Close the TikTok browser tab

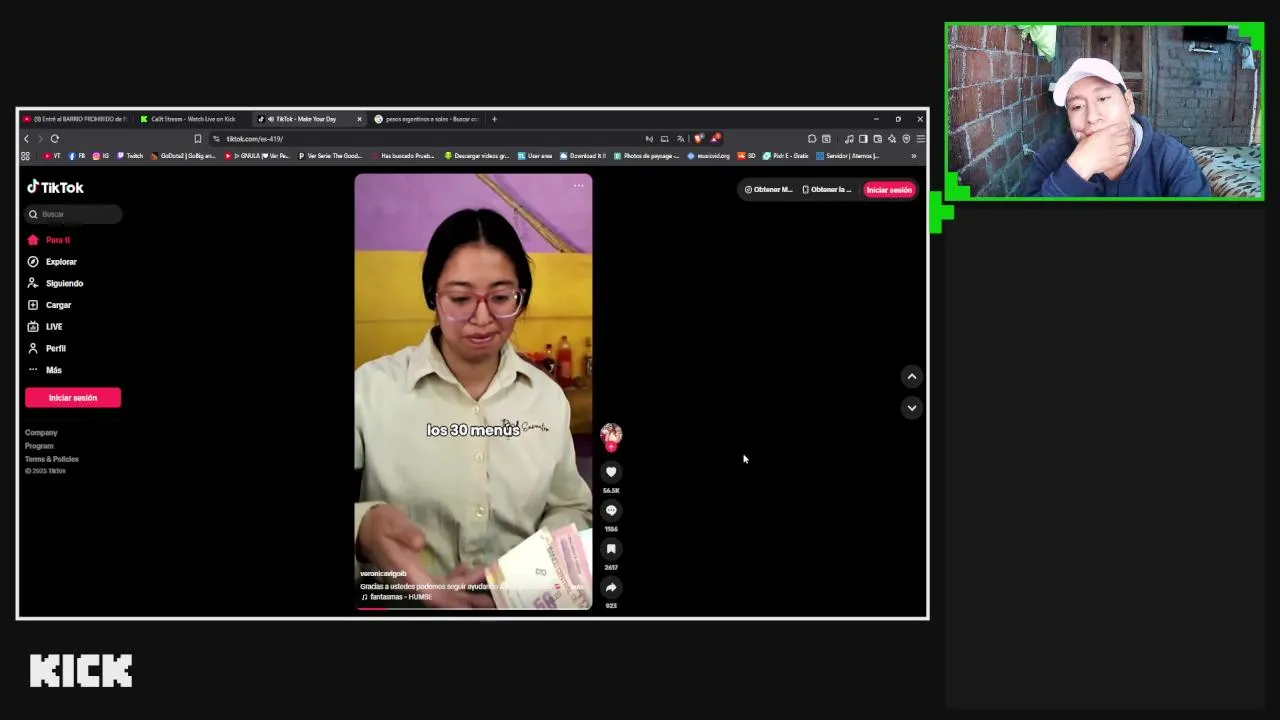coord(359,119)
